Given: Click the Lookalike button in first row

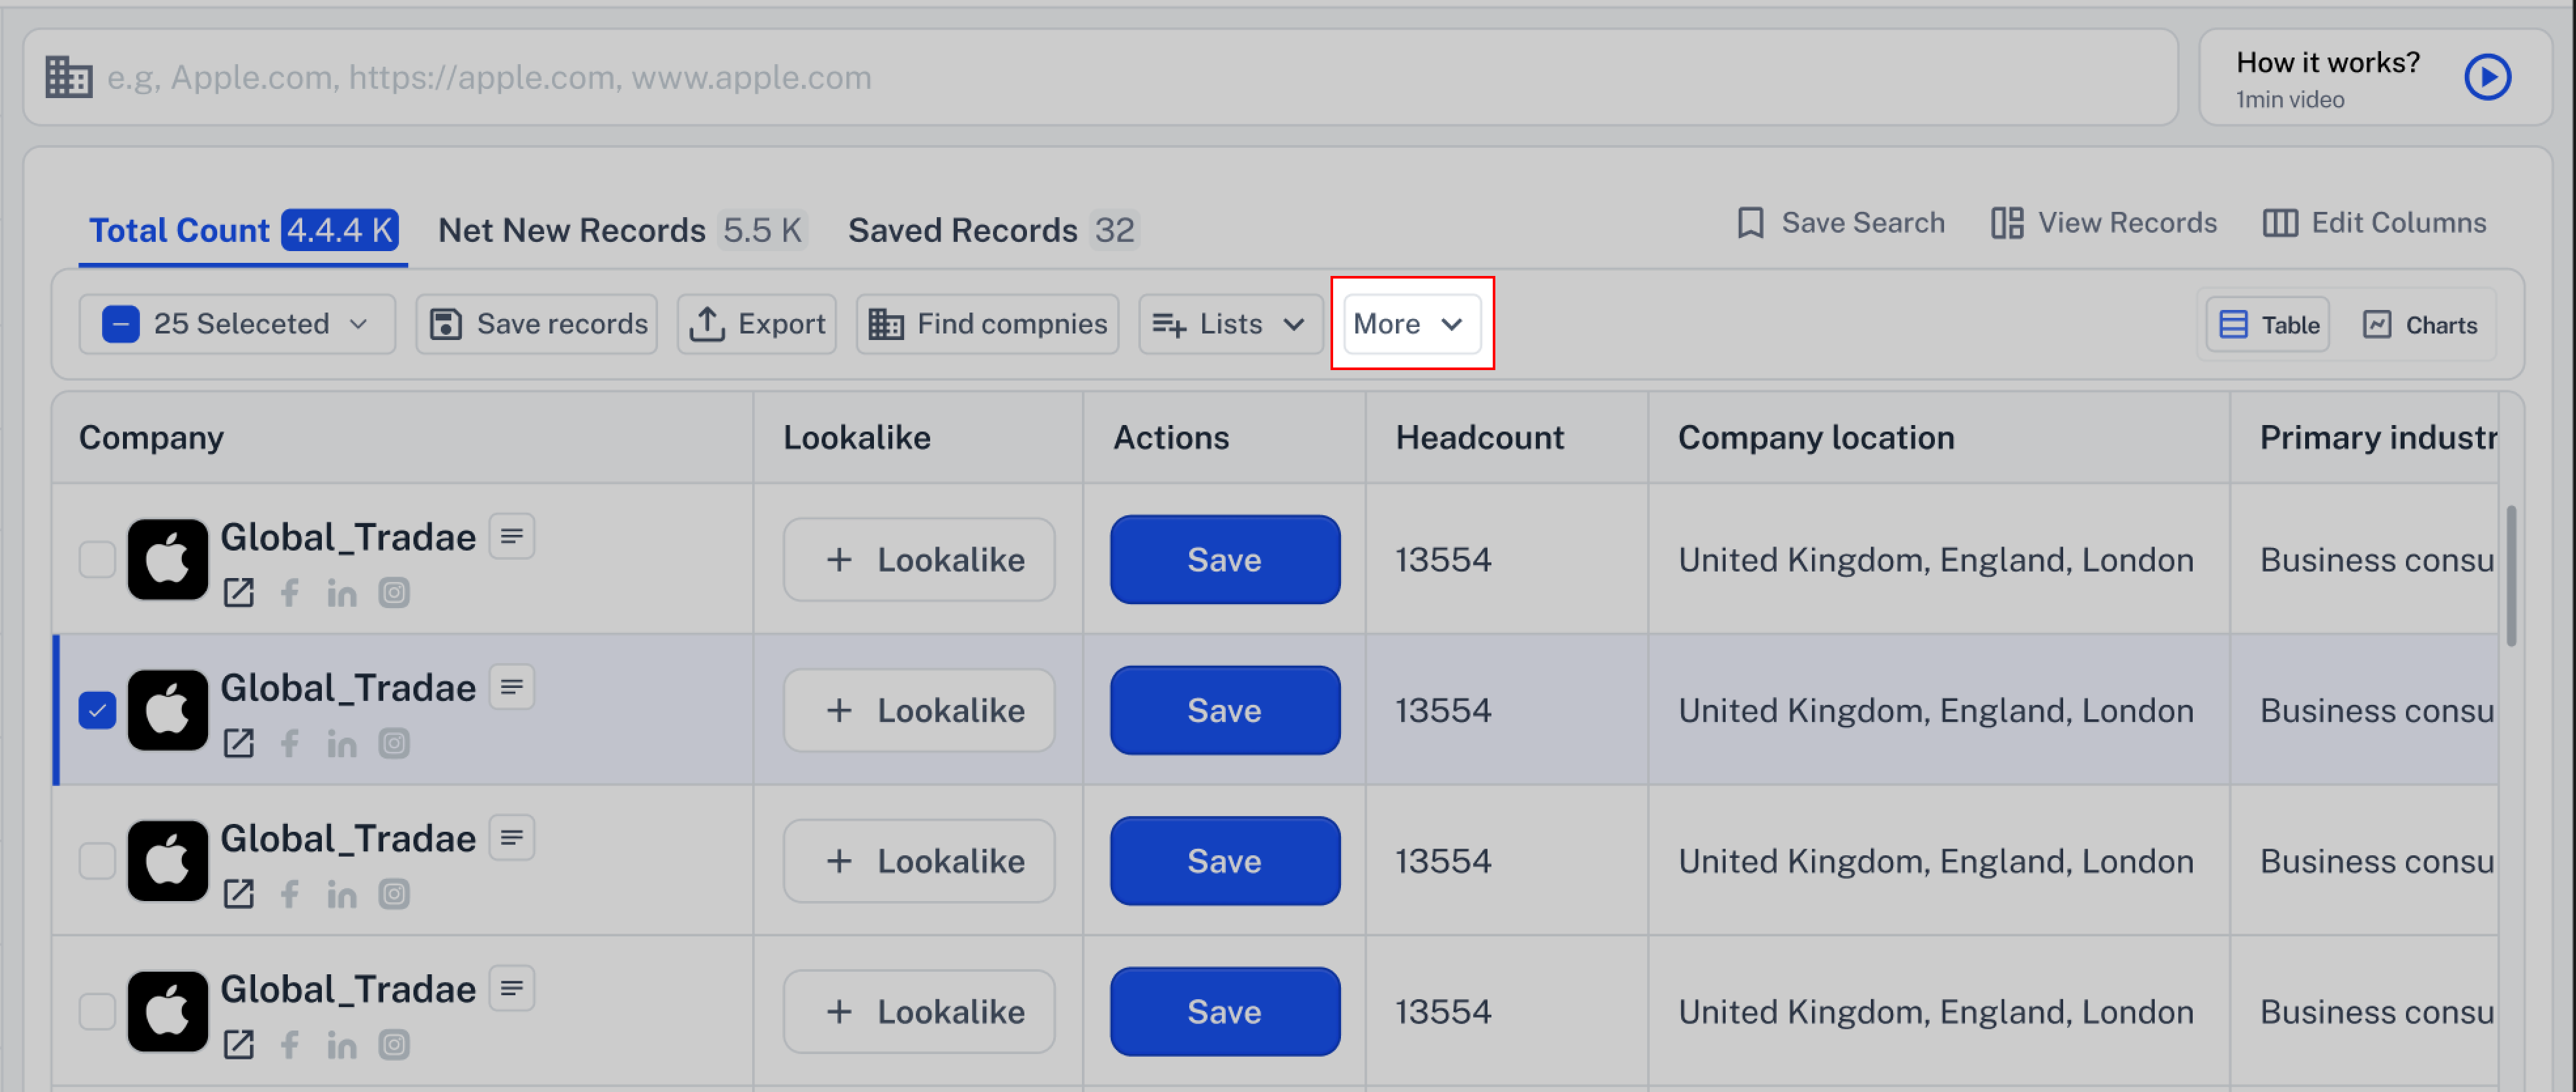Looking at the screenshot, I should point(919,559).
